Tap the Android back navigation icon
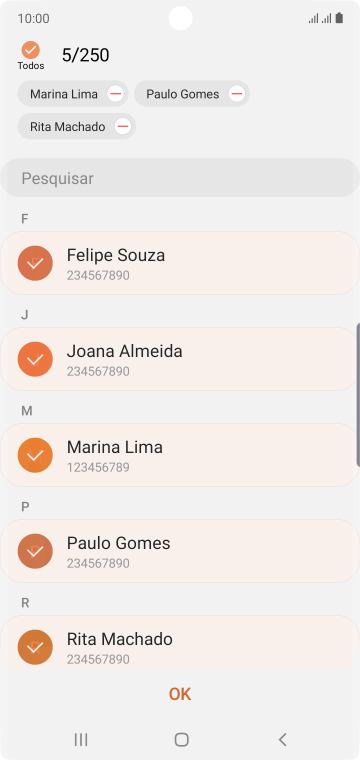Image resolution: width=360 pixels, height=760 pixels. point(282,739)
